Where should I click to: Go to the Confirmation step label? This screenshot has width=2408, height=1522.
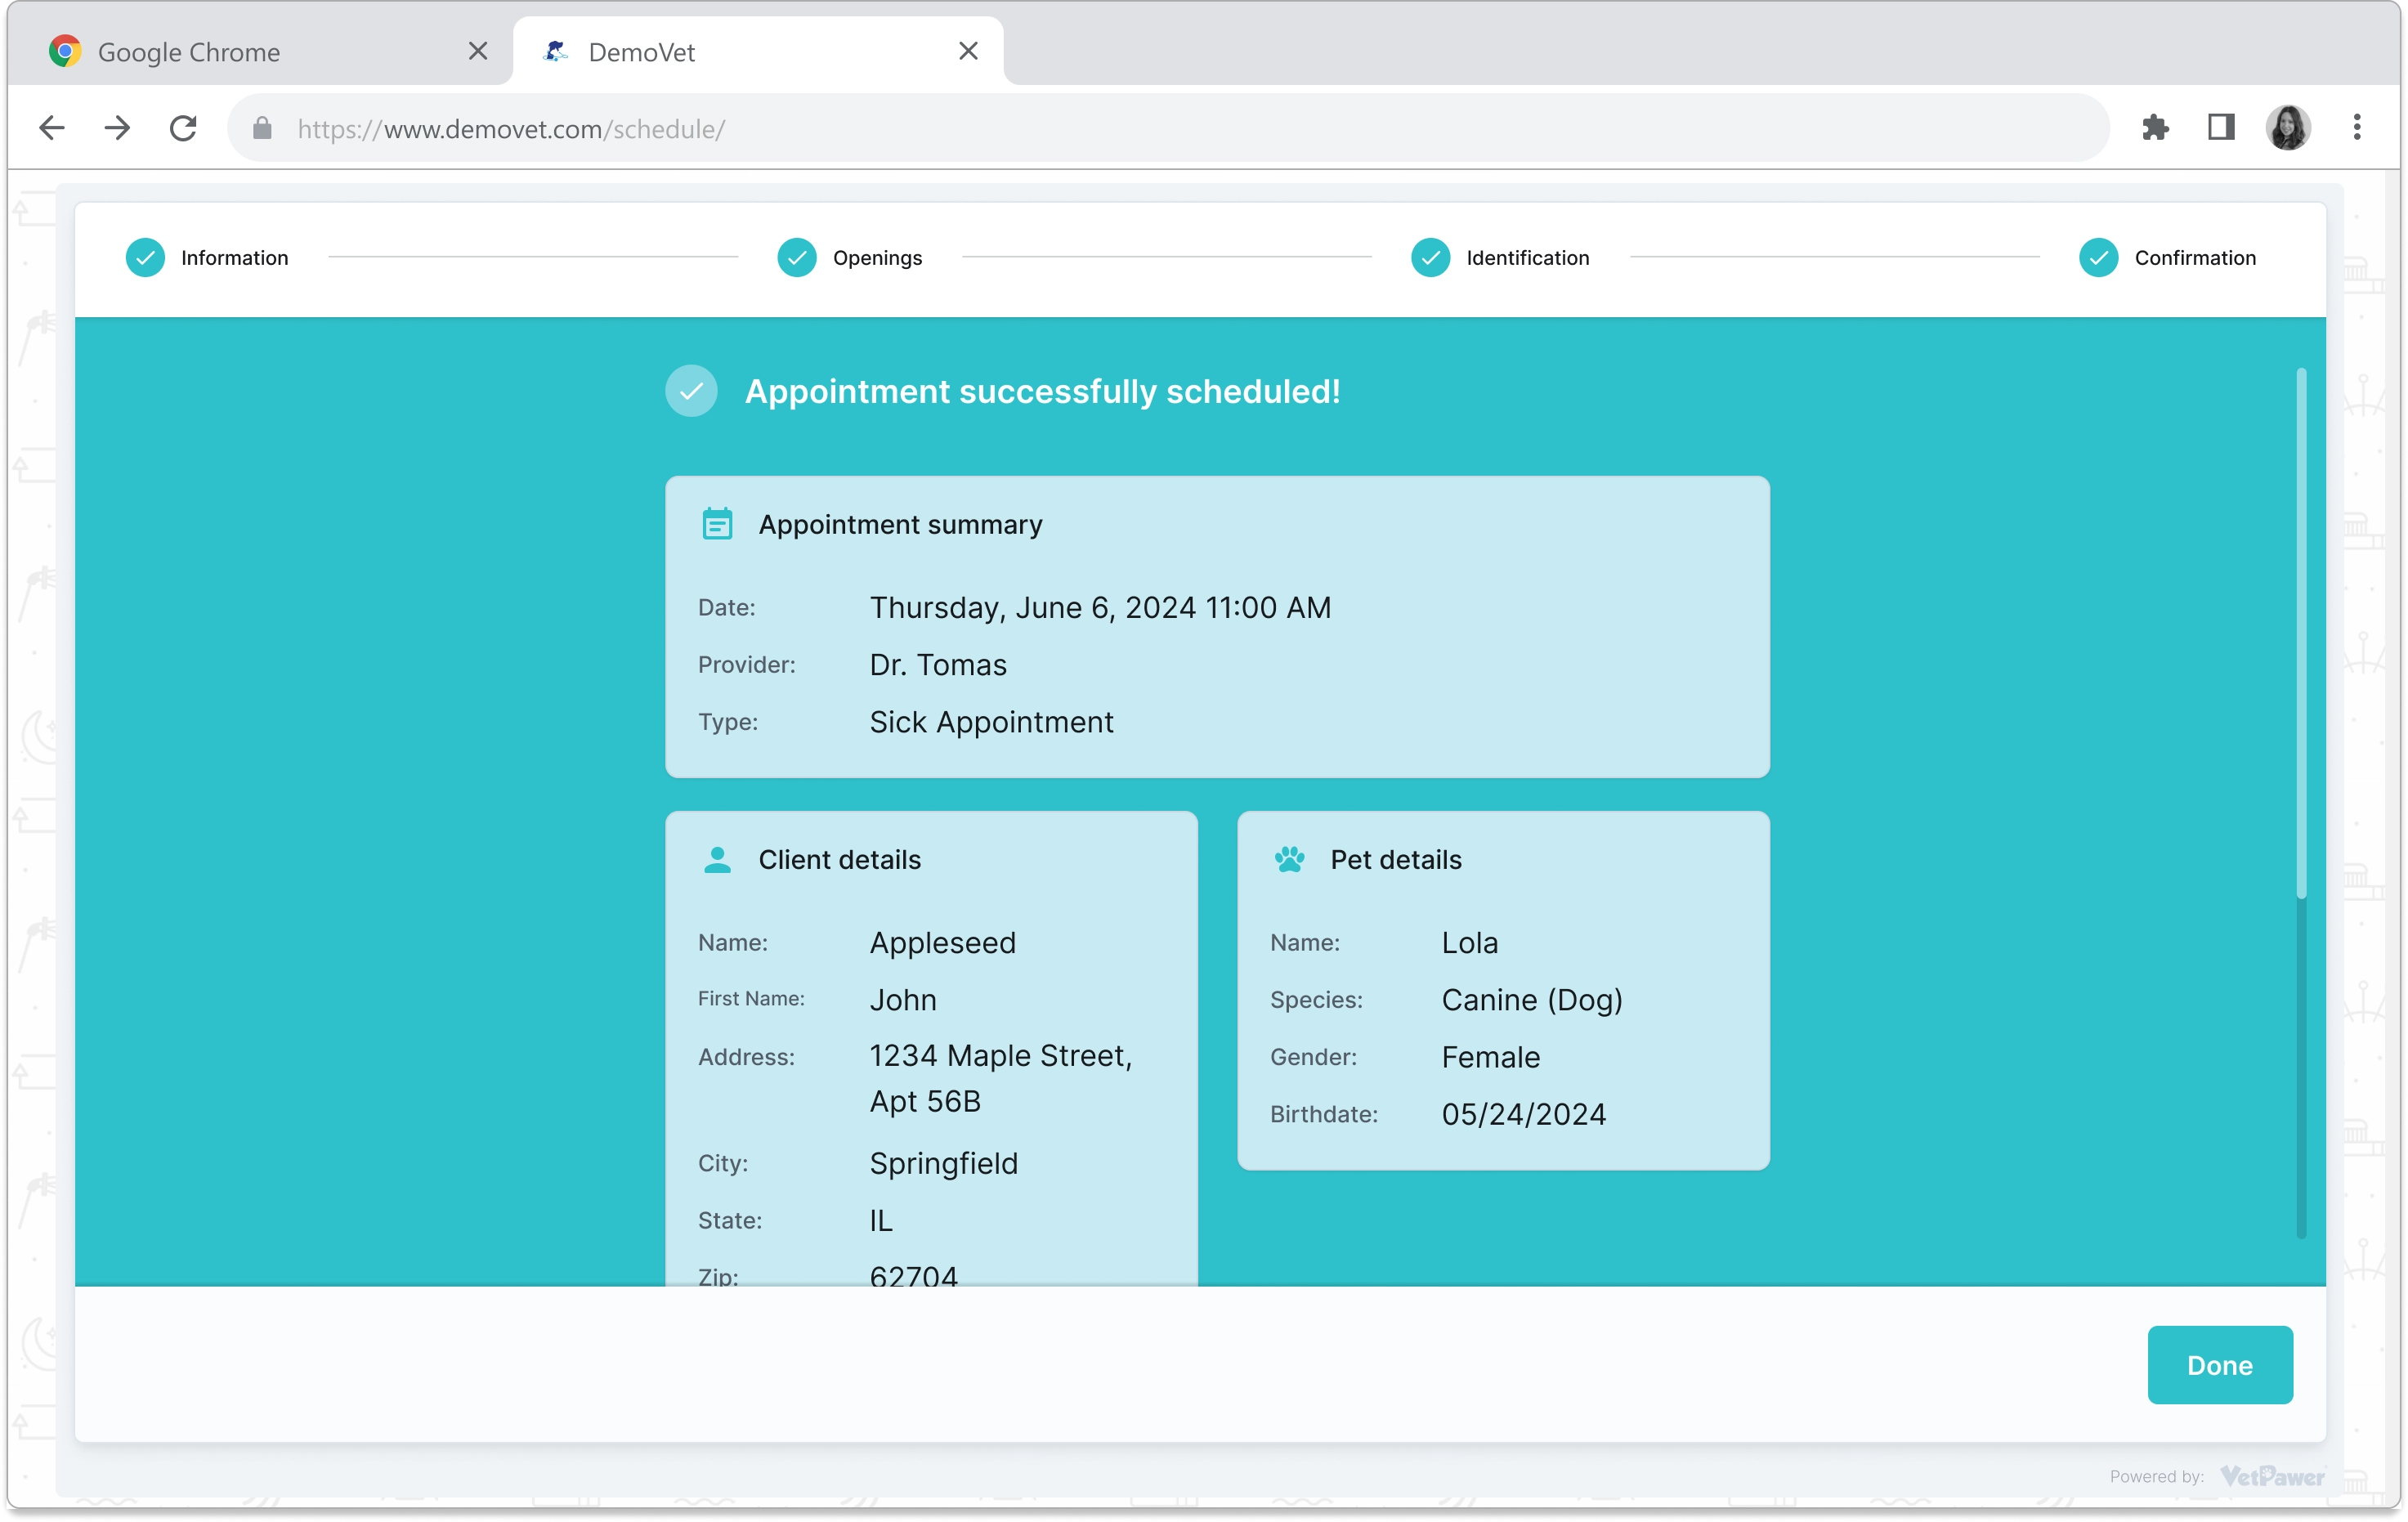(x=2195, y=258)
